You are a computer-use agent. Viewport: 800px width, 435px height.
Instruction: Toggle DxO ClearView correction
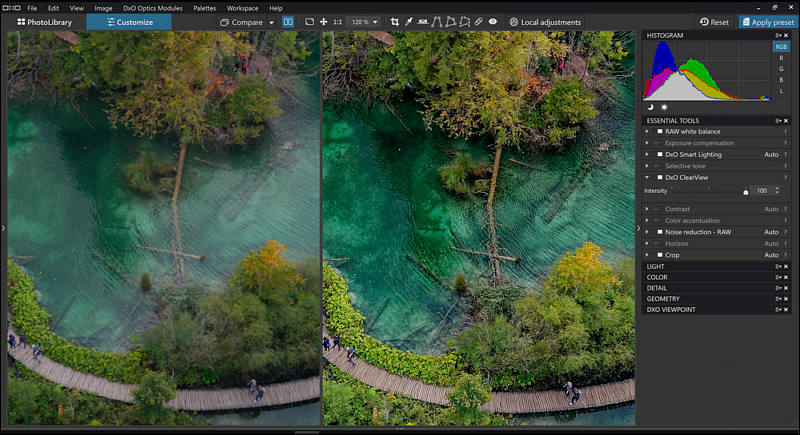[x=659, y=177]
